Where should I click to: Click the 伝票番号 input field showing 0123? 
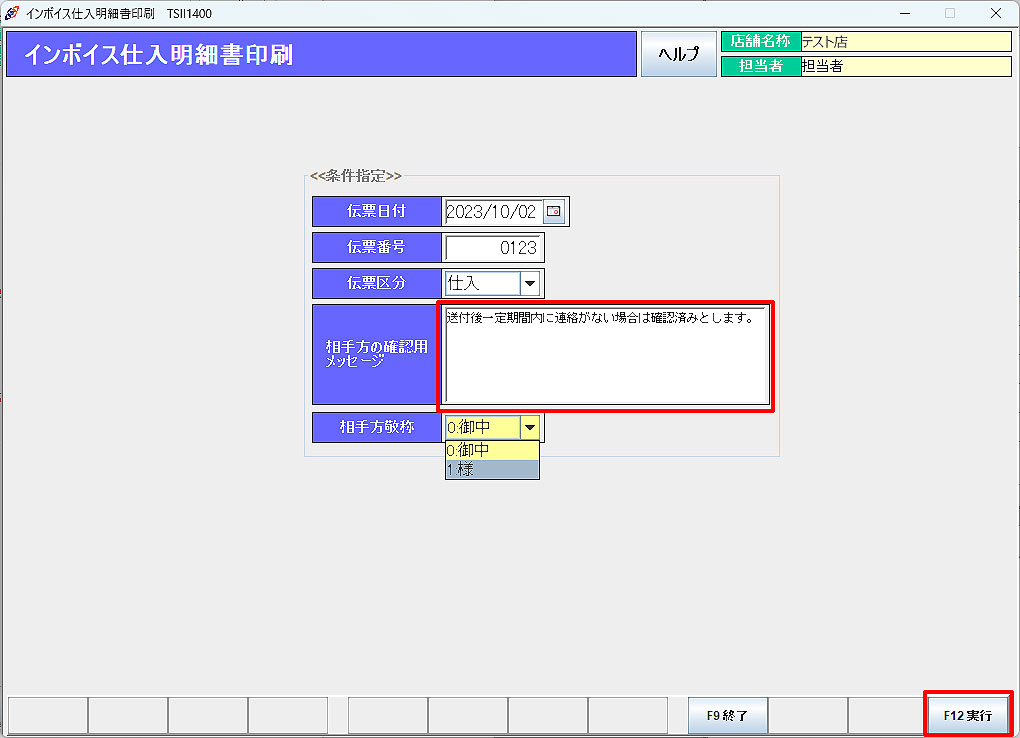point(492,247)
